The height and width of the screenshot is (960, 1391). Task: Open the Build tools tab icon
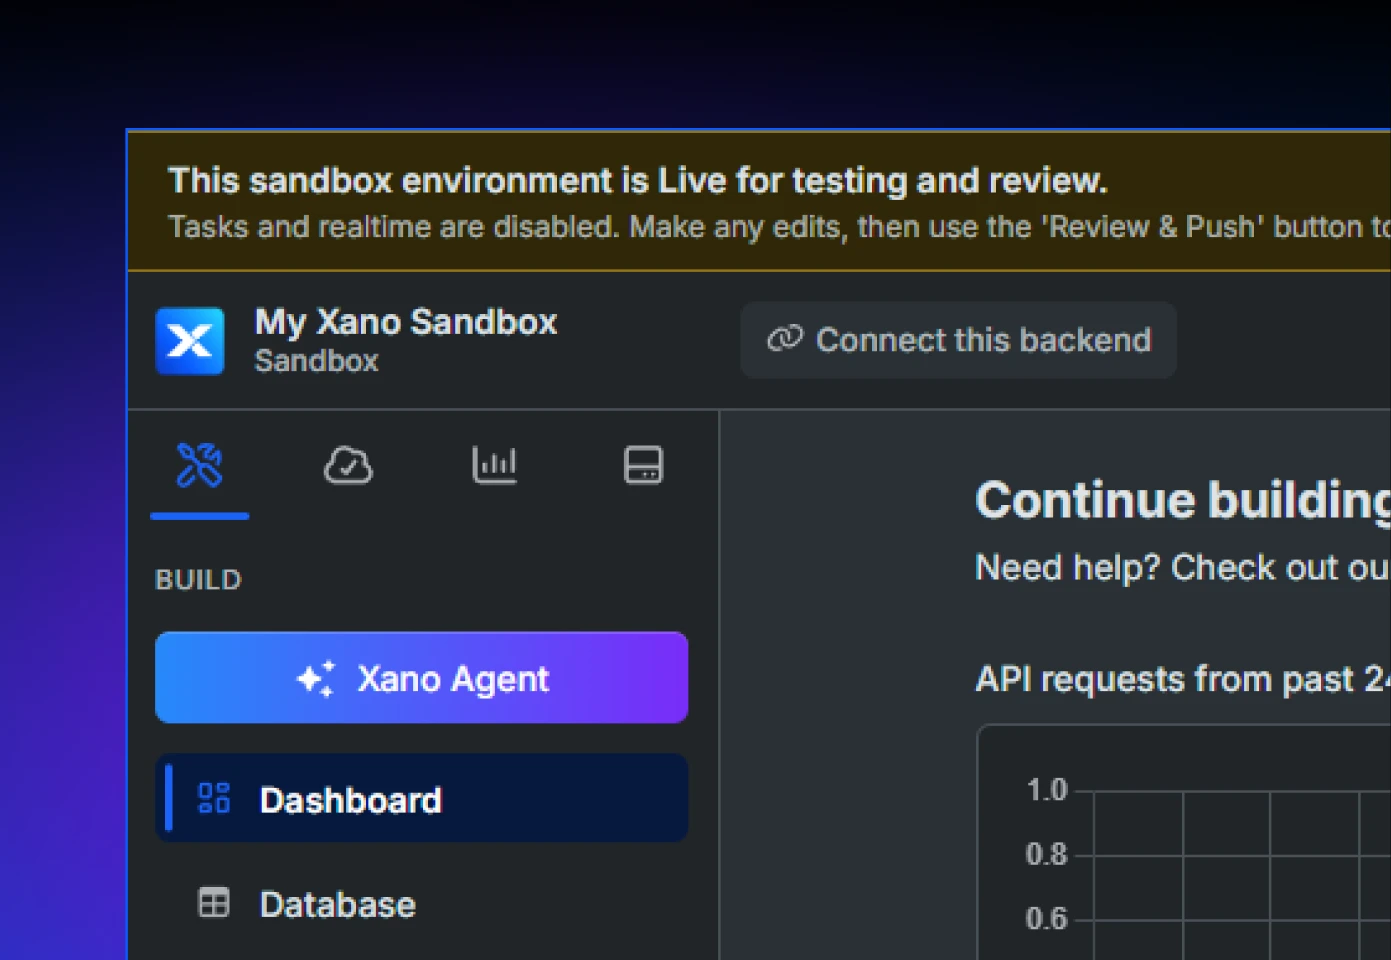[x=200, y=465]
